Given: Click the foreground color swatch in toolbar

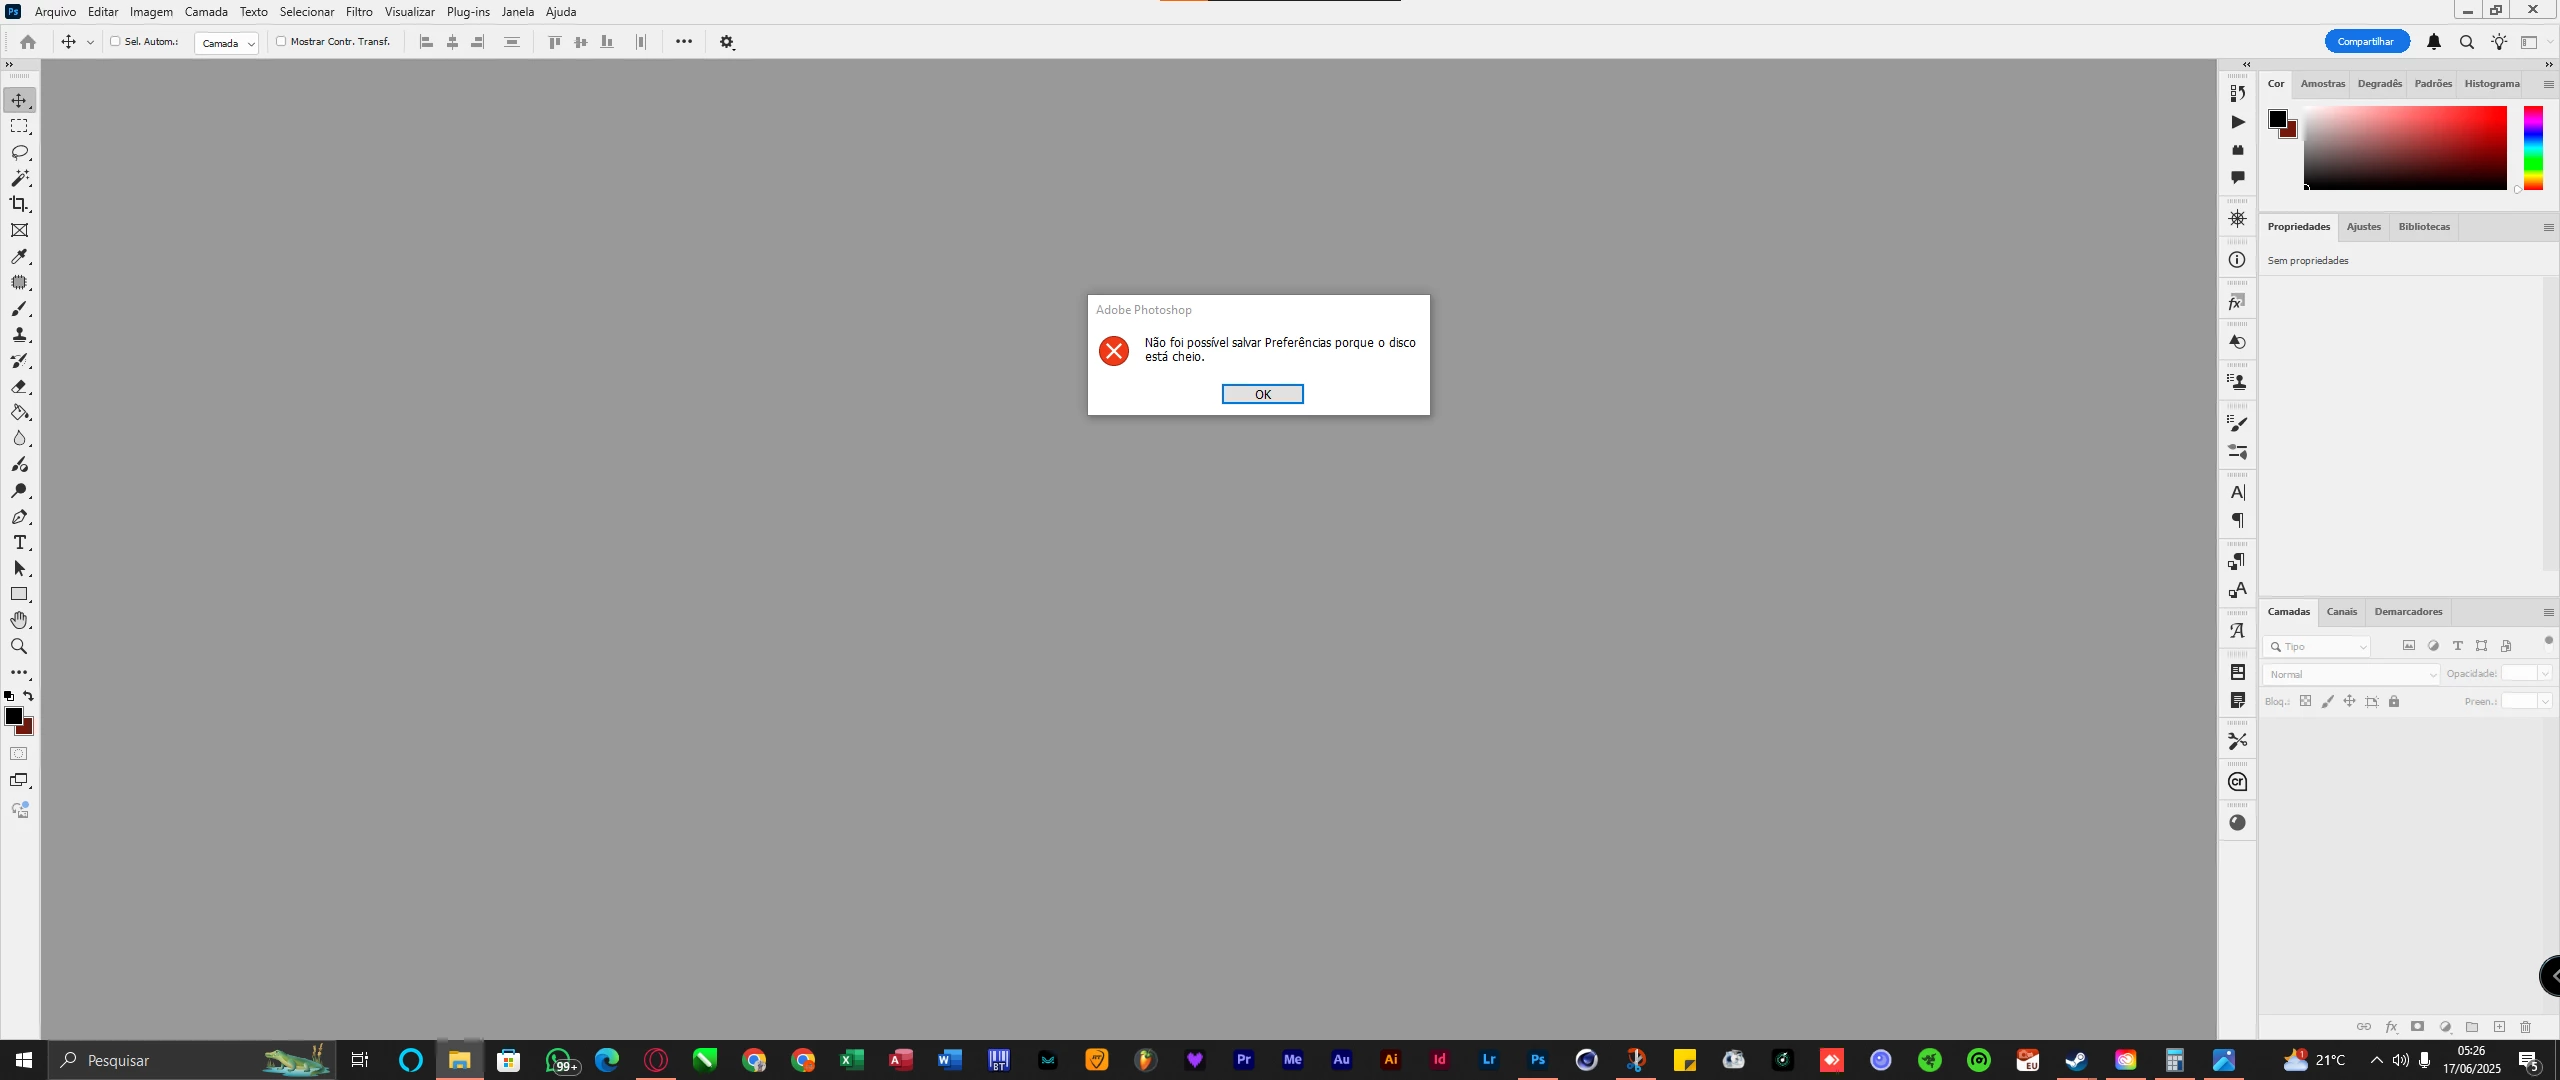Looking at the screenshot, I should coord(13,716).
